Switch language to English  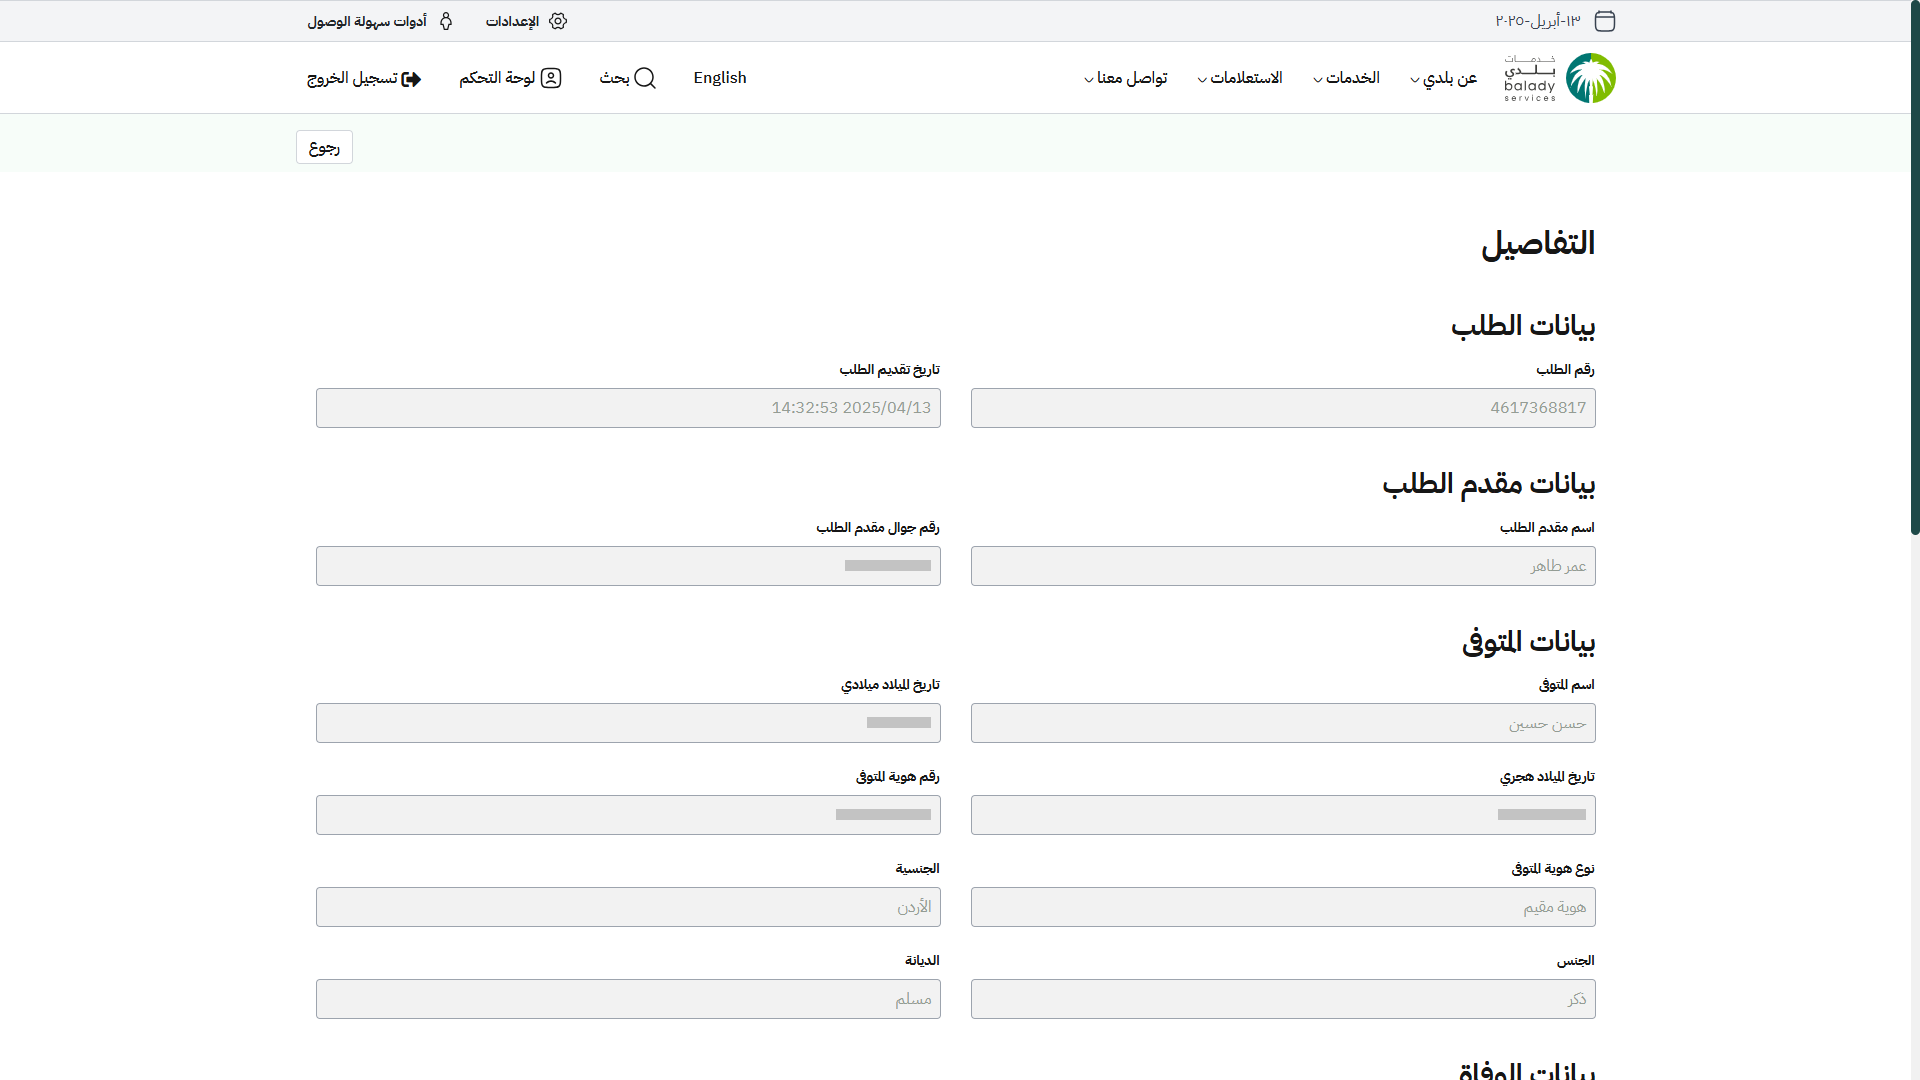coord(720,78)
